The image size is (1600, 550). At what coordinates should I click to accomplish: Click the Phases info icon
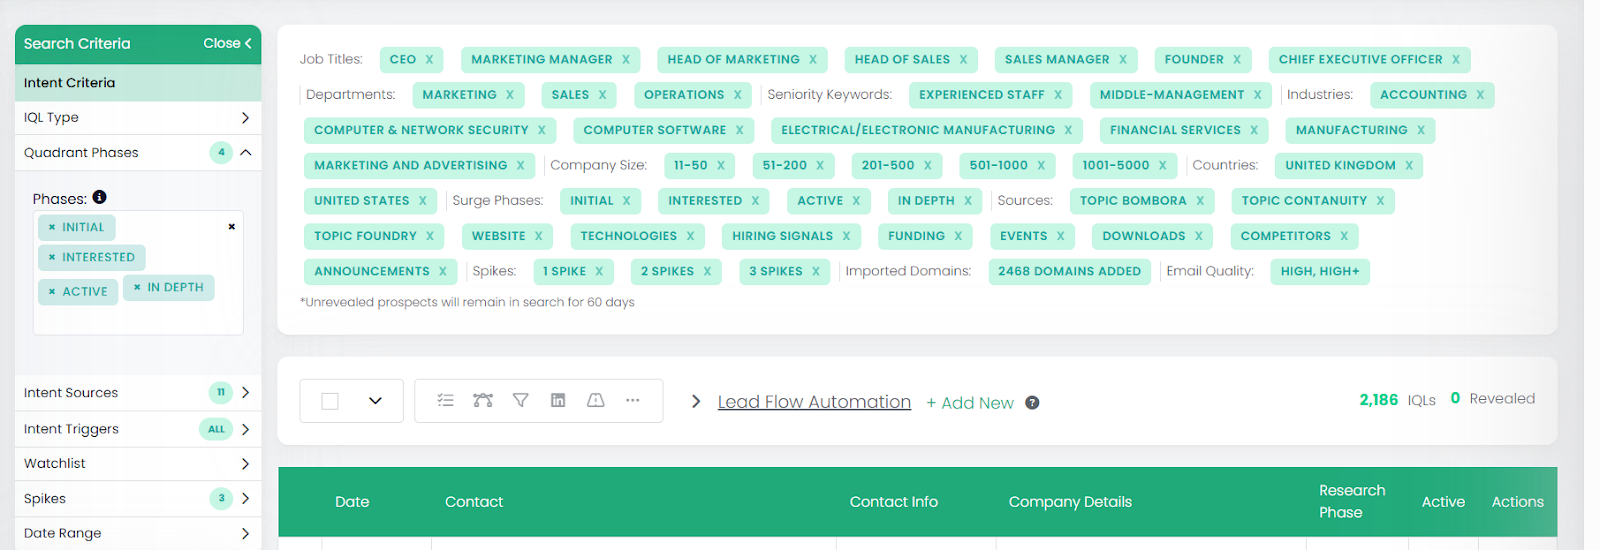99,197
